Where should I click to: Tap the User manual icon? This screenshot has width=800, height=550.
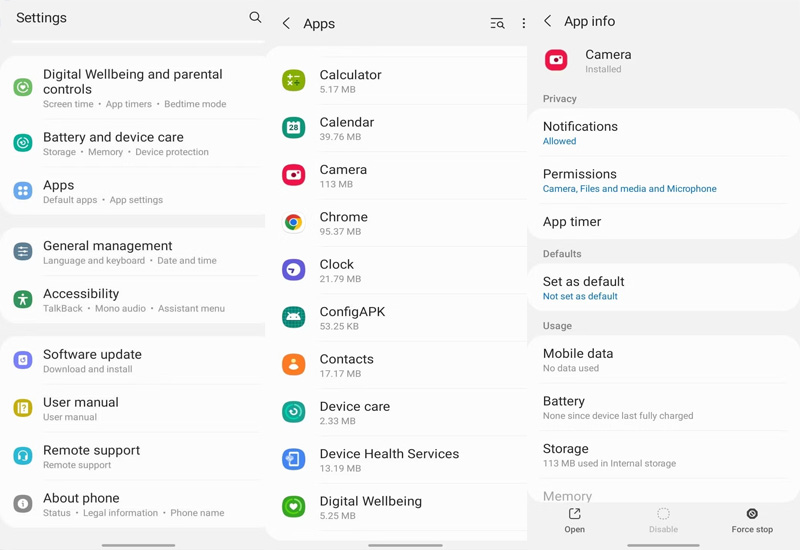click(x=23, y=408)
